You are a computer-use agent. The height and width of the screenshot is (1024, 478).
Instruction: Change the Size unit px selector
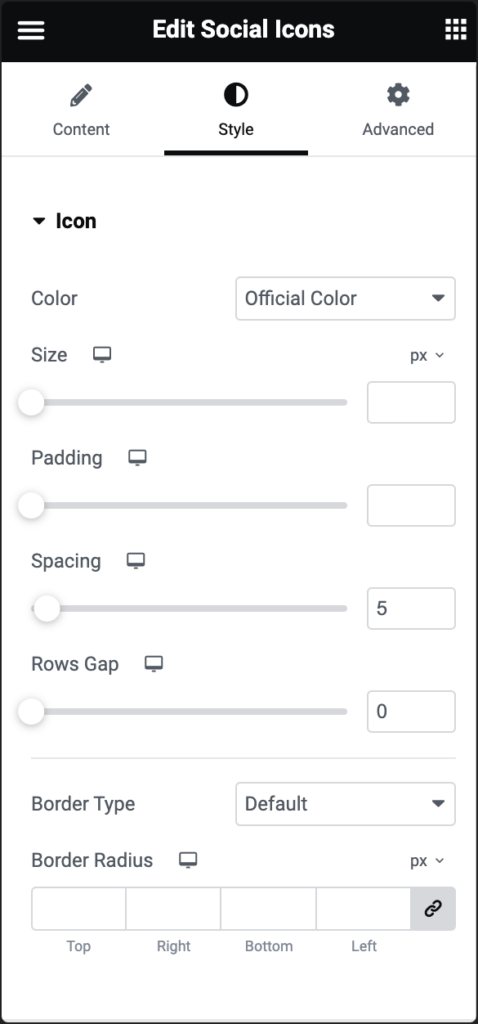[x=427, y=355]
